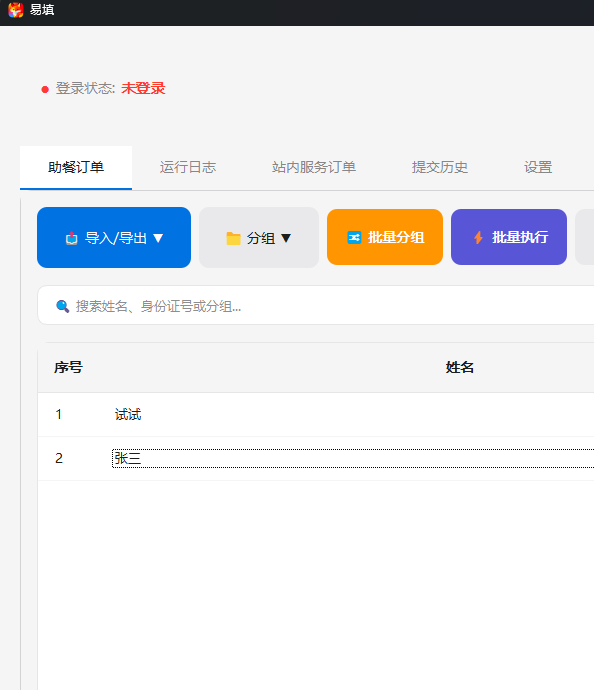Screen dimensions: 594x690
Task: Click the 姓名 column header
Action: (459, 367)
